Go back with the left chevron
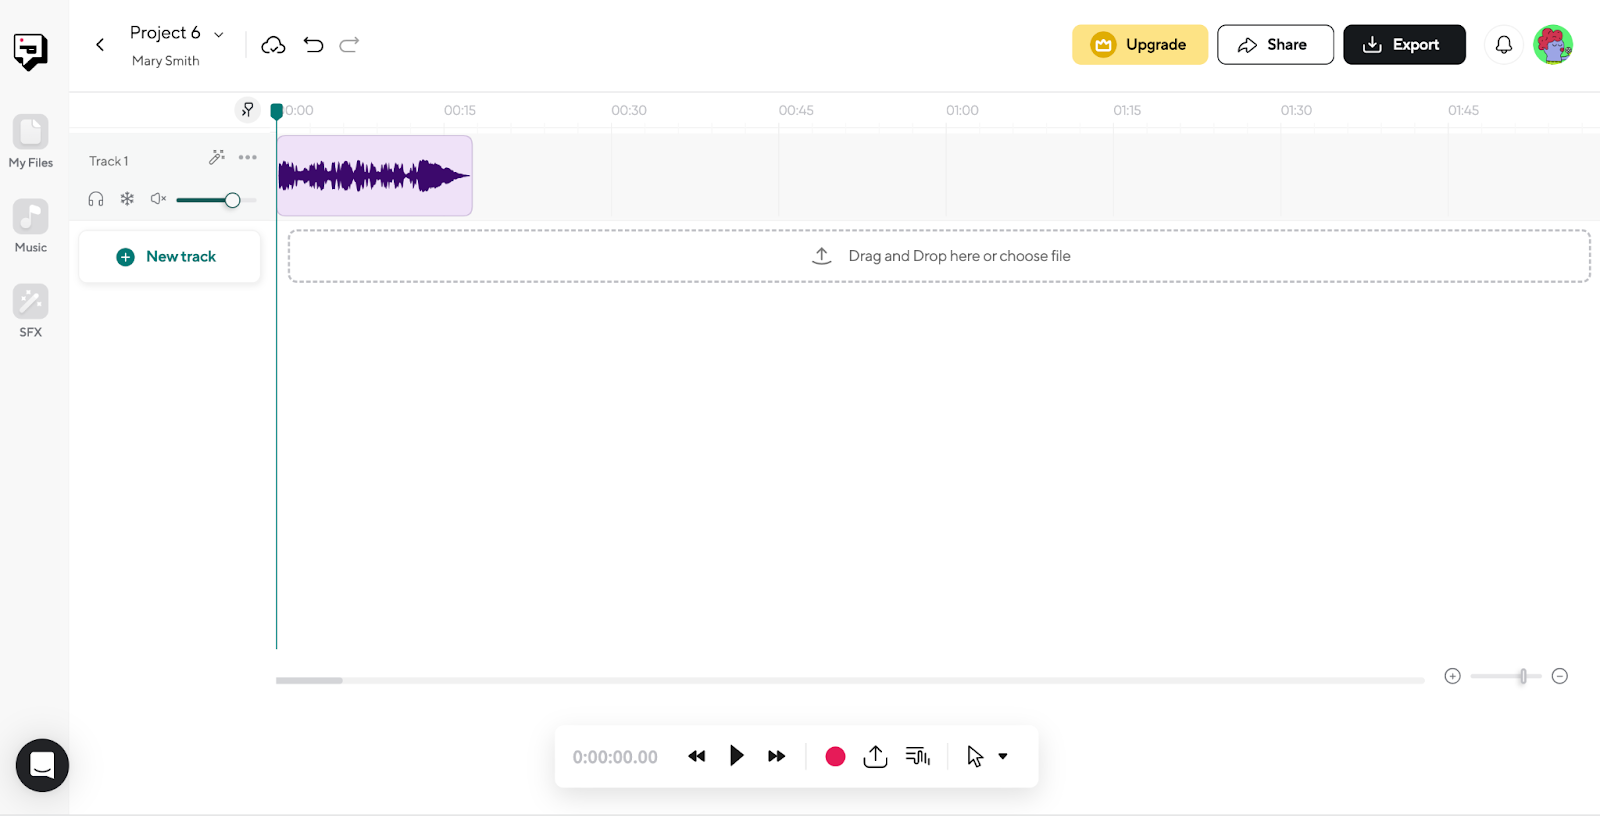Screen dimensions: 1600x818 [x=100, y=44]
